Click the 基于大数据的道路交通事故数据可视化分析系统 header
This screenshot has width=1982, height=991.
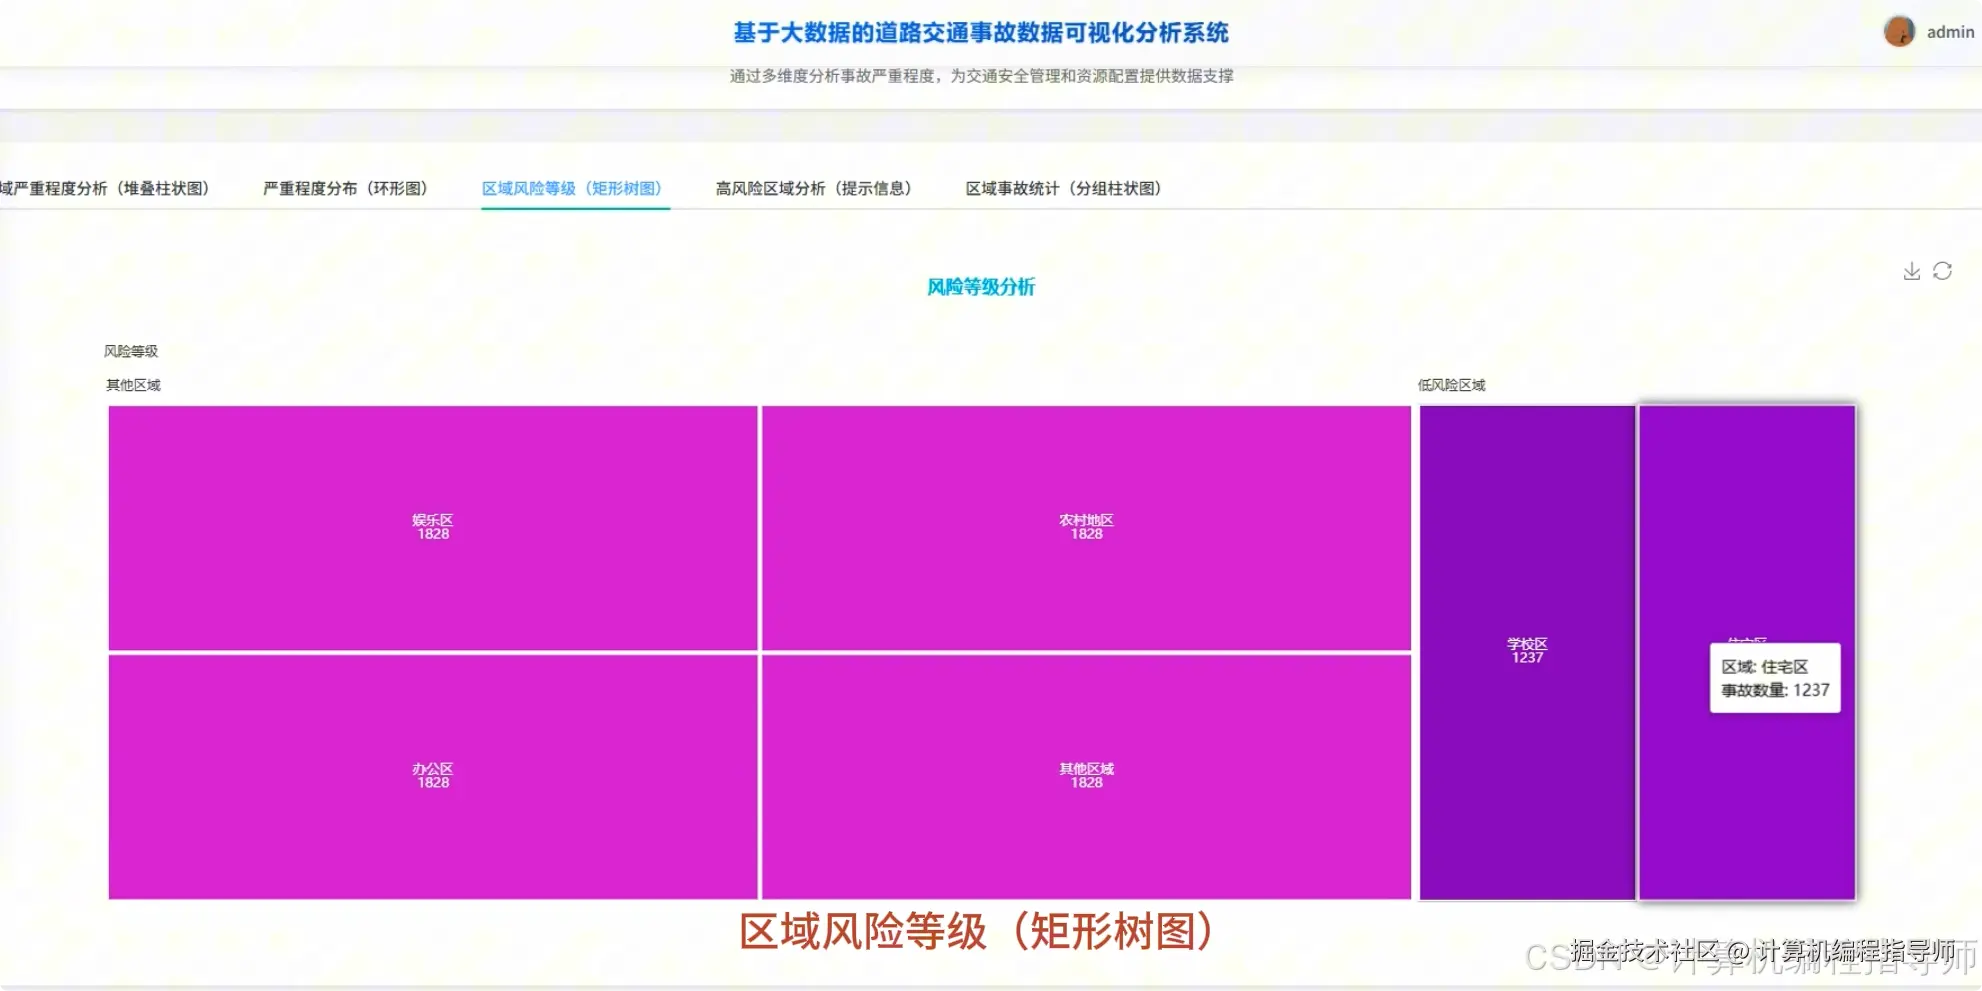(981, 32)
